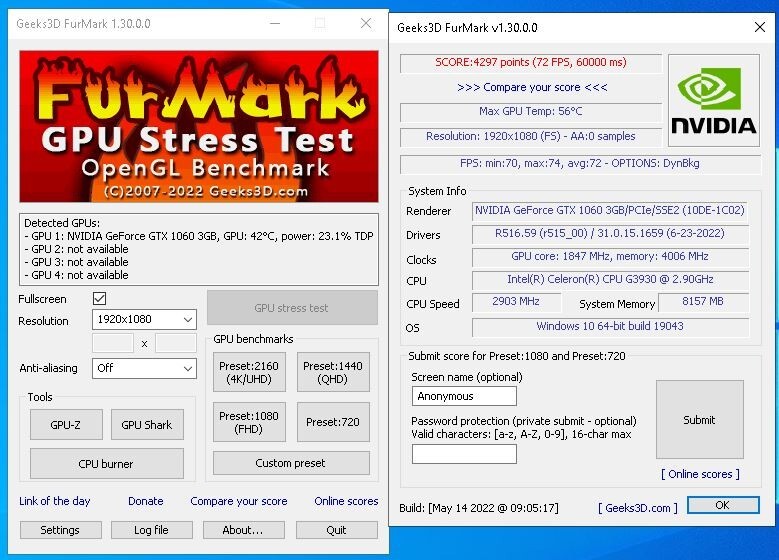
Task: Click the Max GPU Temp: 56°C text
Action: (531, 111)
